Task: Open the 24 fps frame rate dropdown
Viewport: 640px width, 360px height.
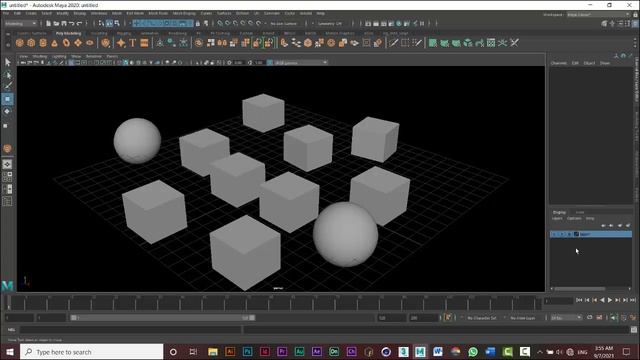Action: pyautogui.click(x=566, y=318)
